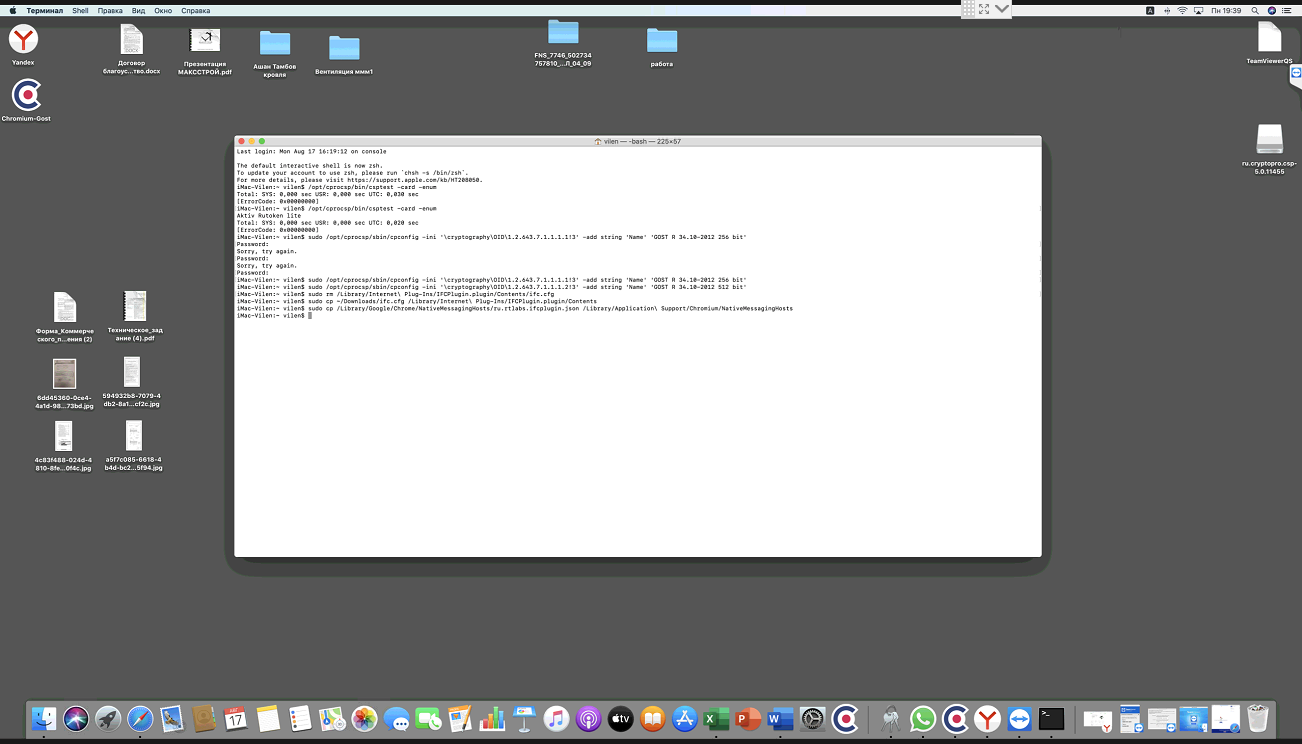Image resolution: width=1302 pixels, height=744 pixels.
Task: Open TeamViewer from the Dock
Action: point(1019,718)
